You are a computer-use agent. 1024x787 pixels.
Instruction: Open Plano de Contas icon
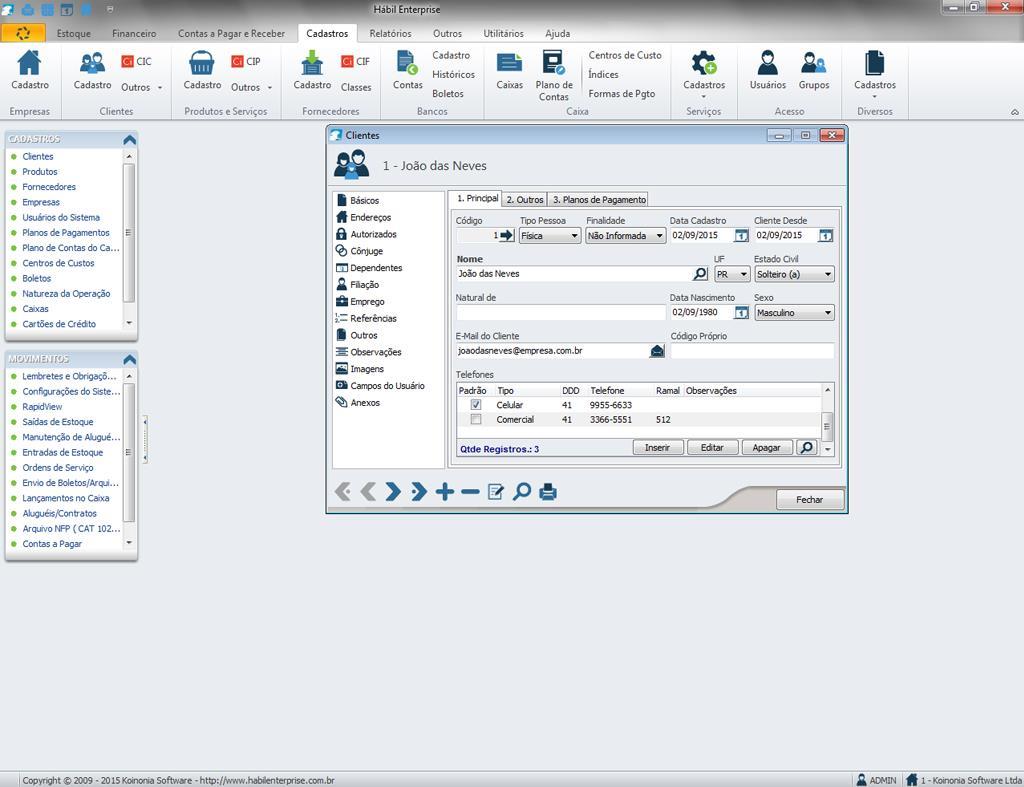pos(554,63)
